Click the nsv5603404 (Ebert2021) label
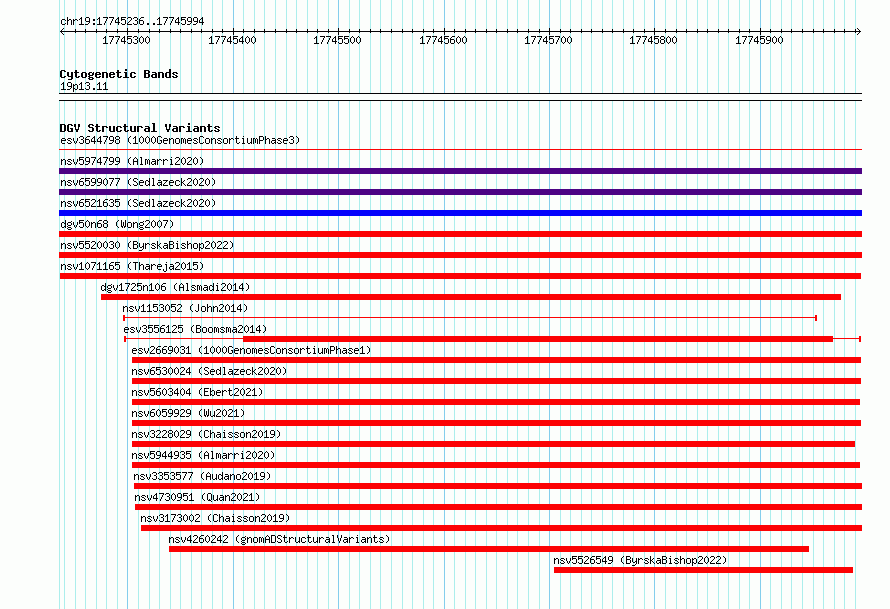The image size is (890, 609). (x=197, y=392)
